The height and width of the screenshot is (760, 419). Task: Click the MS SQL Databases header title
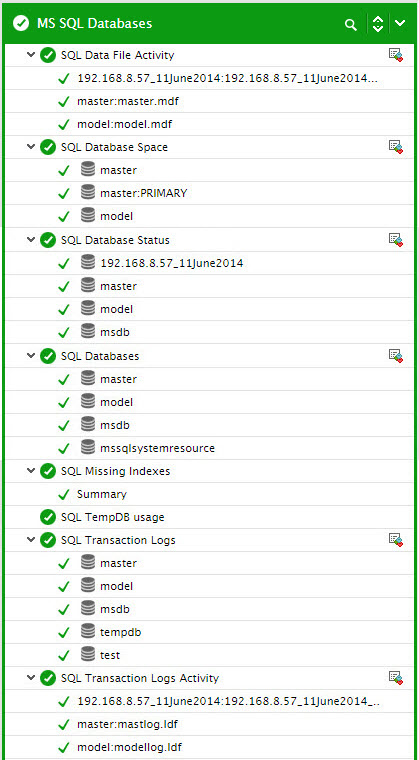[95, 23]
